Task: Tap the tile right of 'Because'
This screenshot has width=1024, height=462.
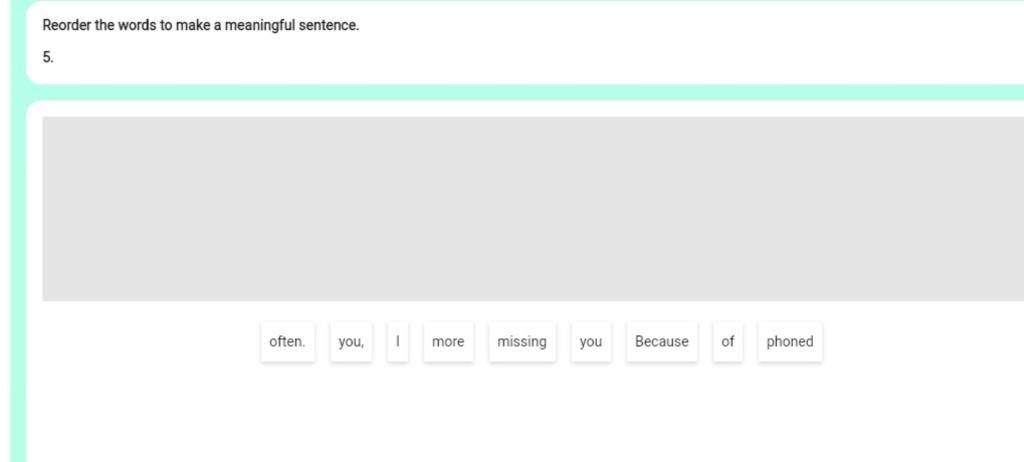Action: (x=728, y=342)
